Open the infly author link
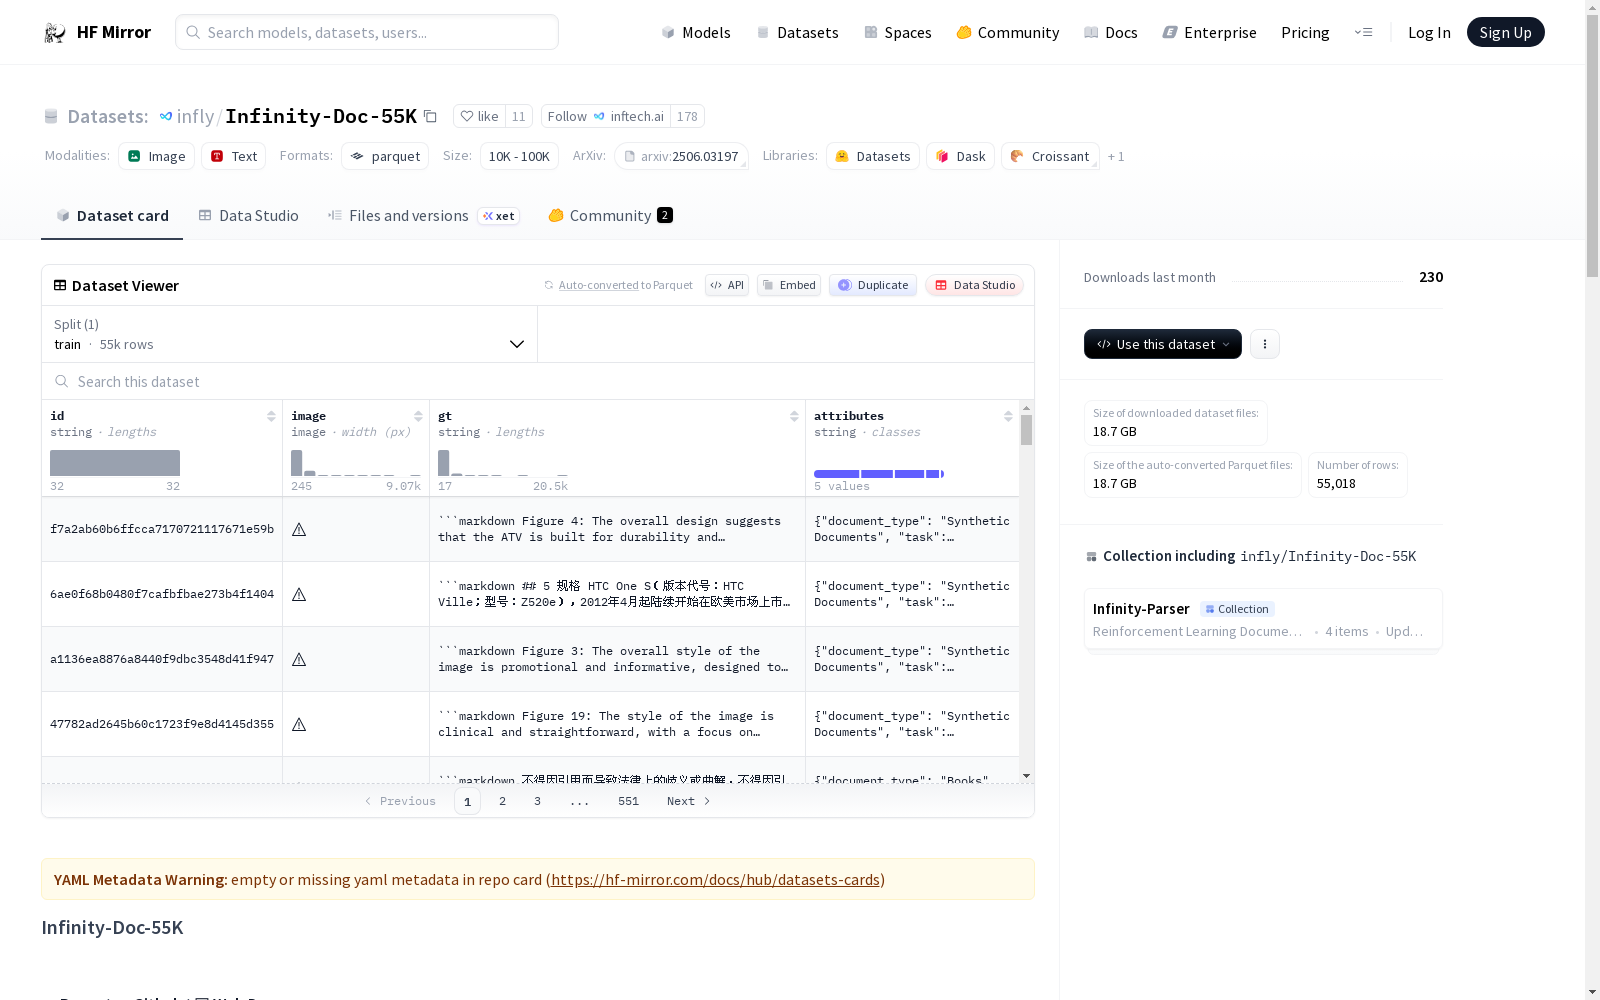This screenshot has height=1000, width=1600. [x=195, y=116]
